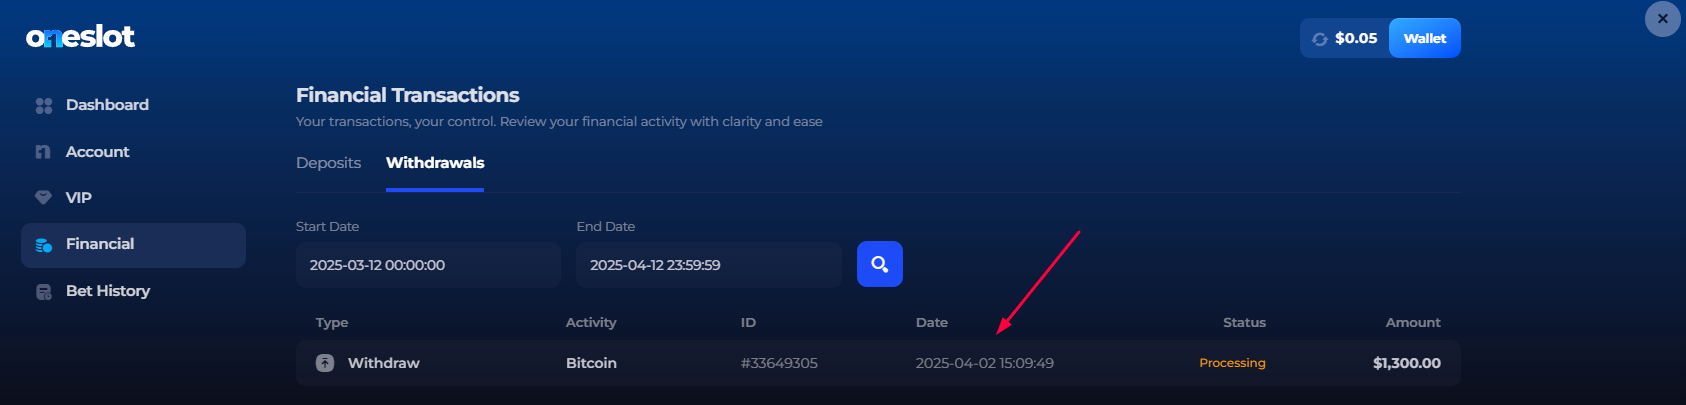The height and width of the screenshot is (405, 1686).
Task: Close the overlay with X button
Action: pyautogui.click(x=1663, y=19)
